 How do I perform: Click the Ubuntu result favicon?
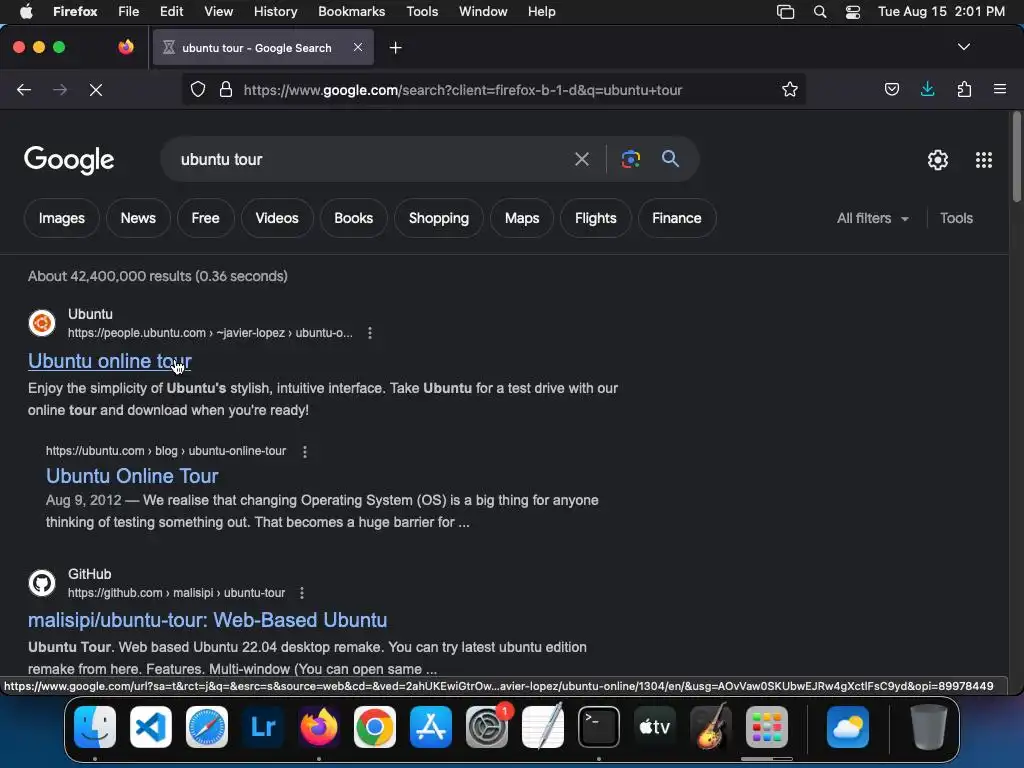[42, 323]
